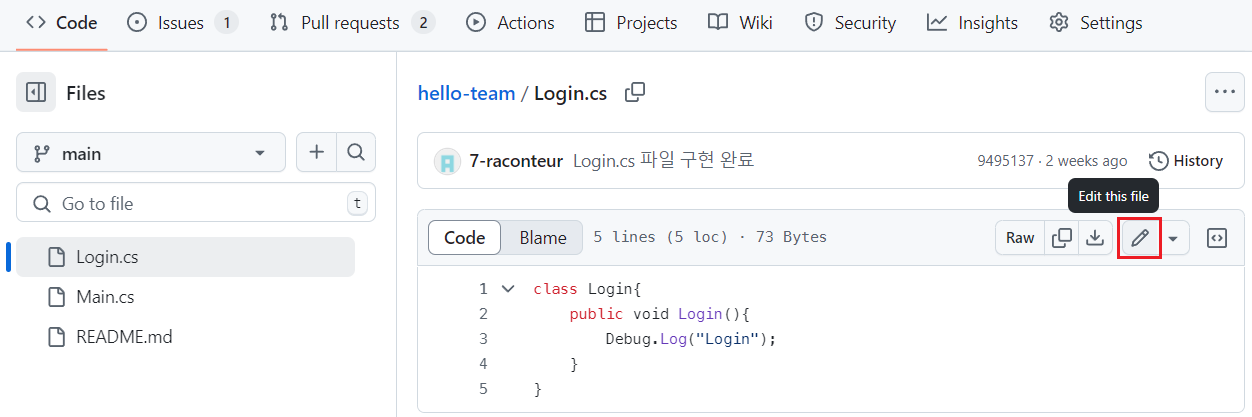Click the "class Login{" code line

click(586, 289)
